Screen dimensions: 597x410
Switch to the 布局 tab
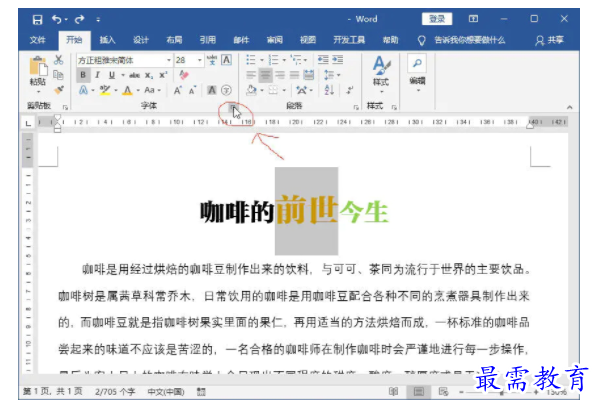coord(174,40)
